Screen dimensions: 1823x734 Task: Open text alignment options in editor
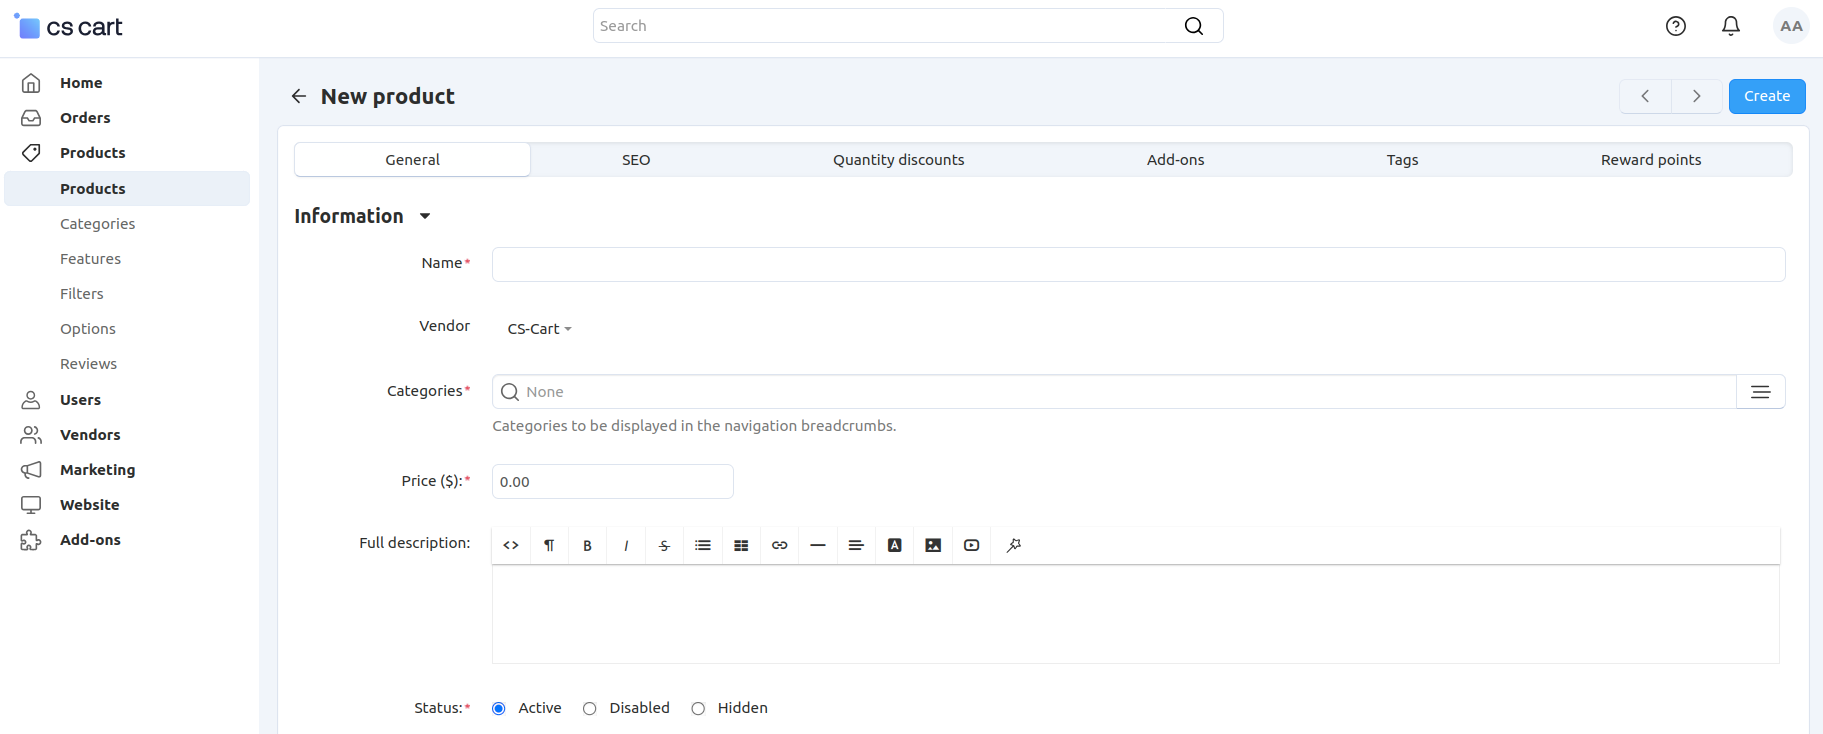pos(856,545)
